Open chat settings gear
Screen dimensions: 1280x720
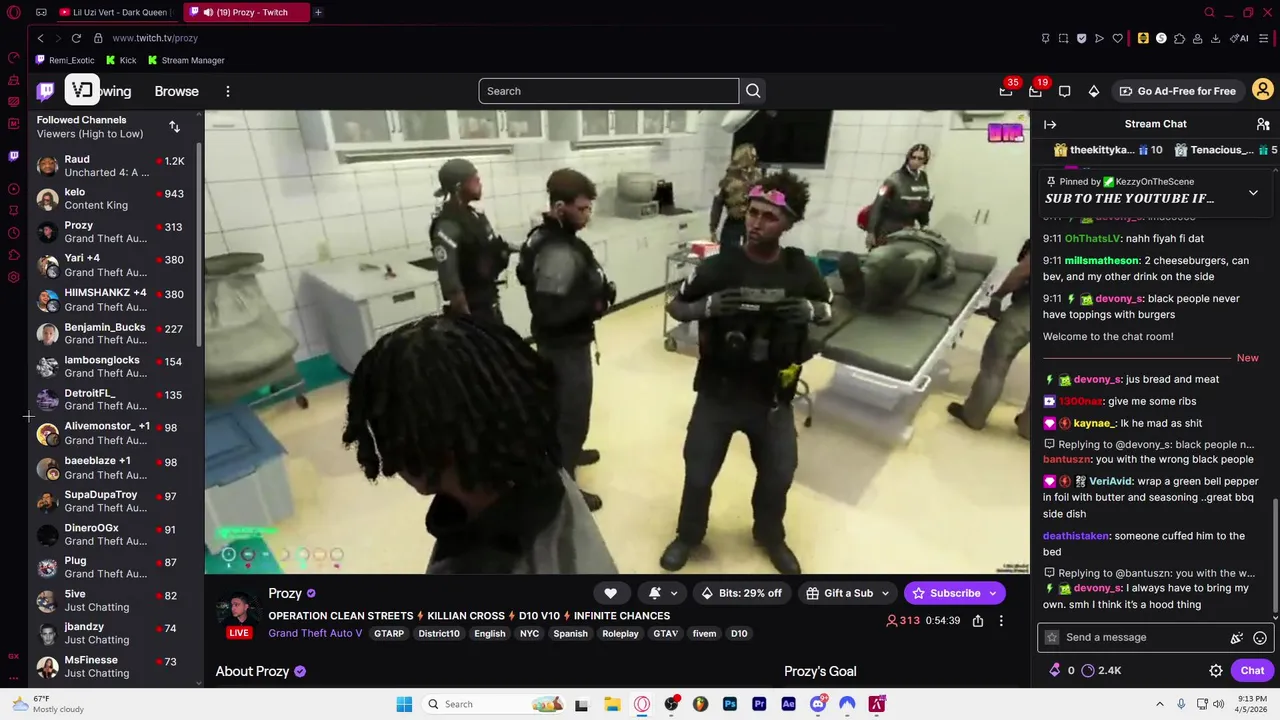point(1216,671)
